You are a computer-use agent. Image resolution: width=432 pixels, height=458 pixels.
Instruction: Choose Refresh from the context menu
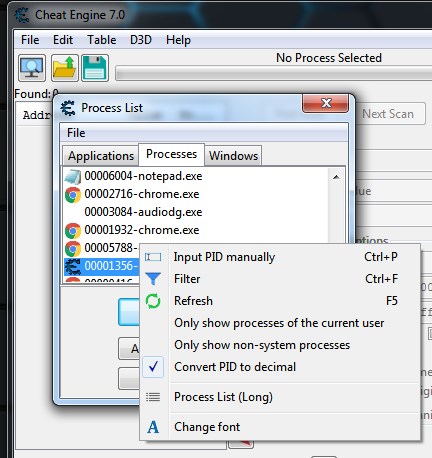(x=280, y=301)
